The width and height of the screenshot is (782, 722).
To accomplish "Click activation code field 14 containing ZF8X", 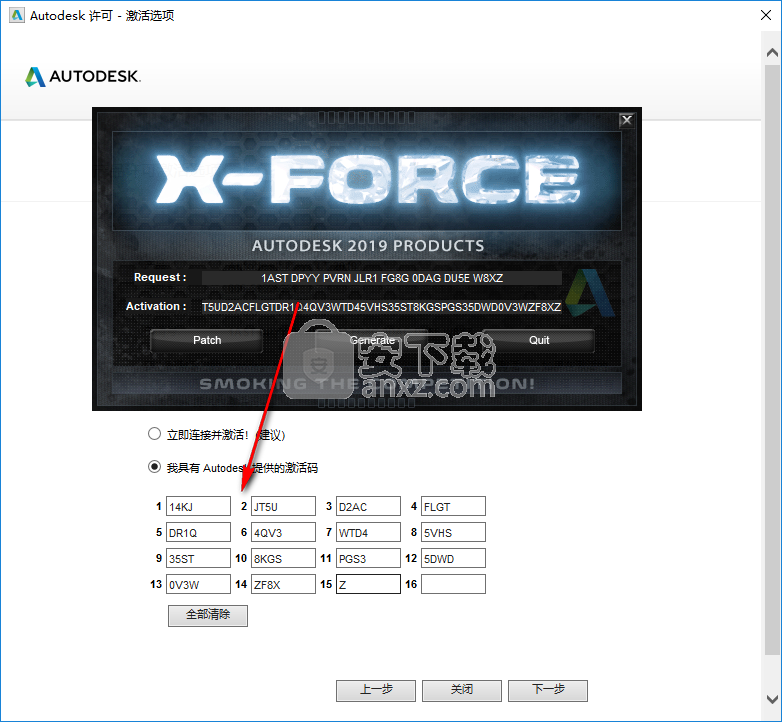I will pos(283,584).
